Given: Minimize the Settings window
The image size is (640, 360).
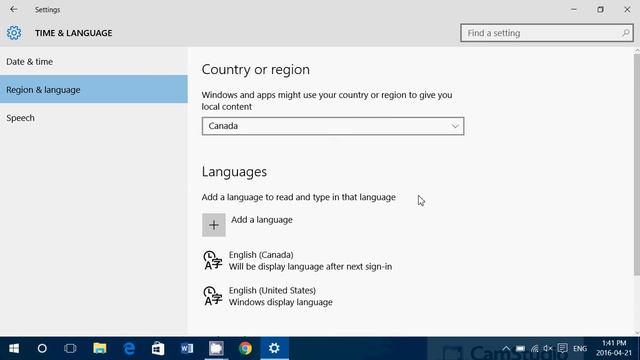Looking at the screenshot, I should coord(573,9).
